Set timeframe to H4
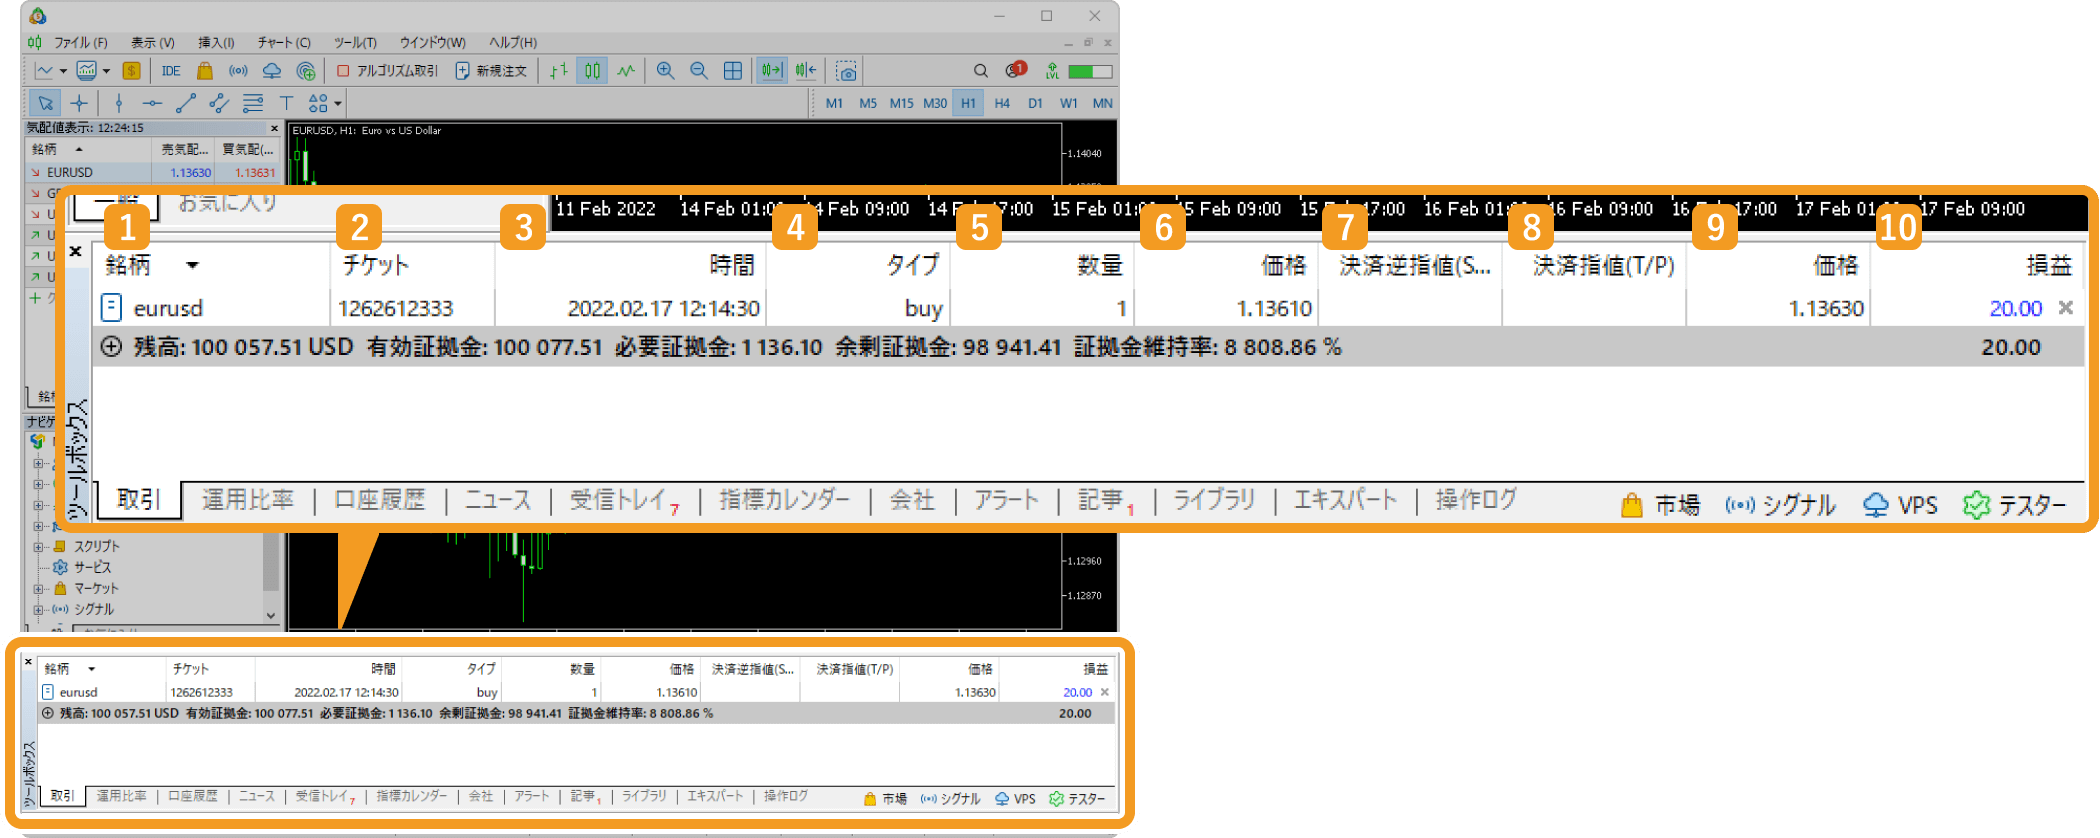The image size is (2100, 838). (x=1002, y=103)
